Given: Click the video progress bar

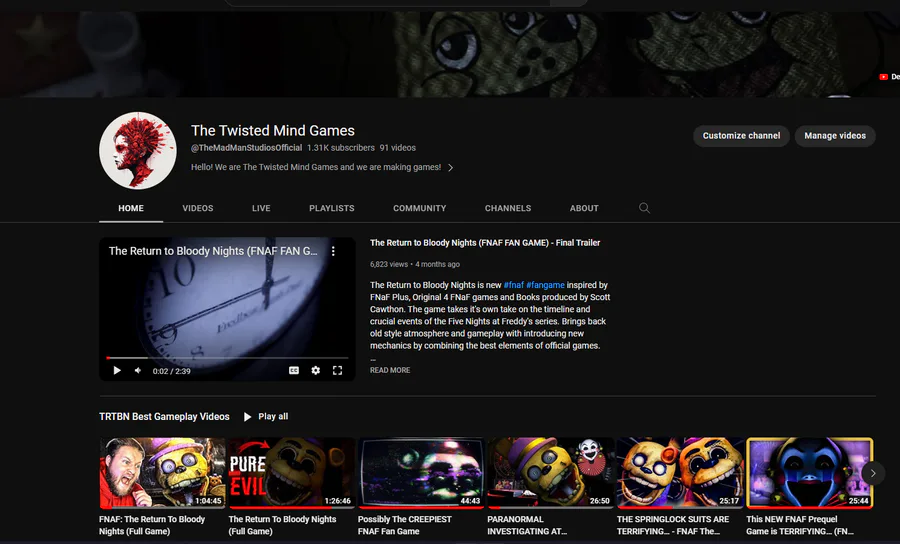Looking at the screenshot, I should point(227,358).
